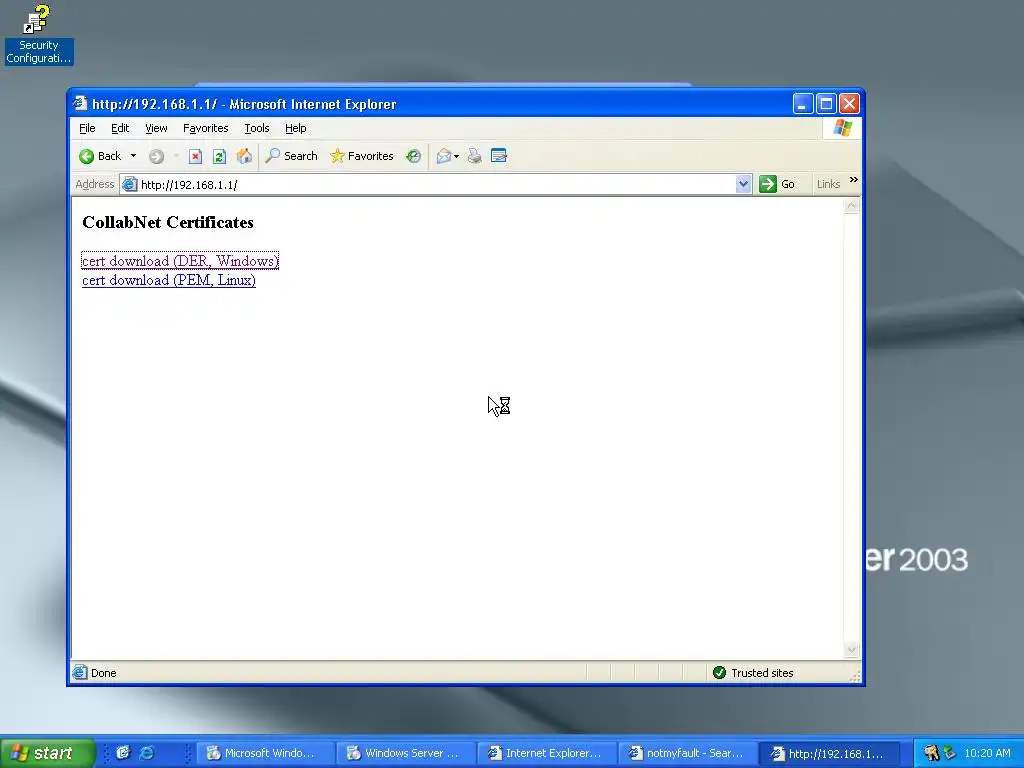
Task: Click the 10:20 AM clock
Action: pos(987,753)
